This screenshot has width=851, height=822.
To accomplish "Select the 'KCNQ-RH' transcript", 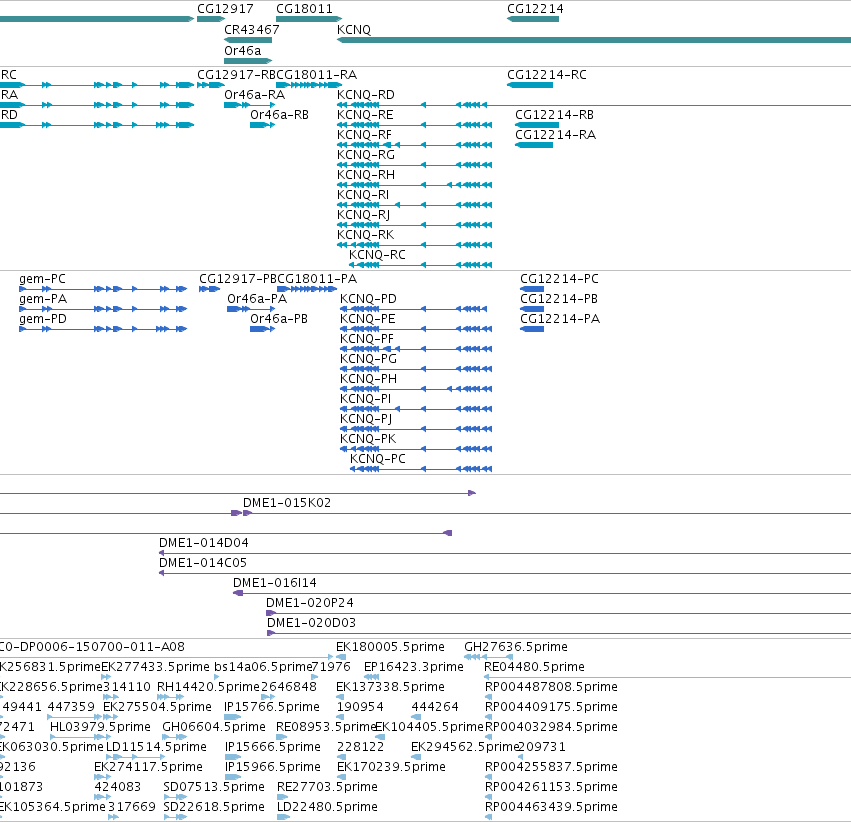I will click(366, 175).
